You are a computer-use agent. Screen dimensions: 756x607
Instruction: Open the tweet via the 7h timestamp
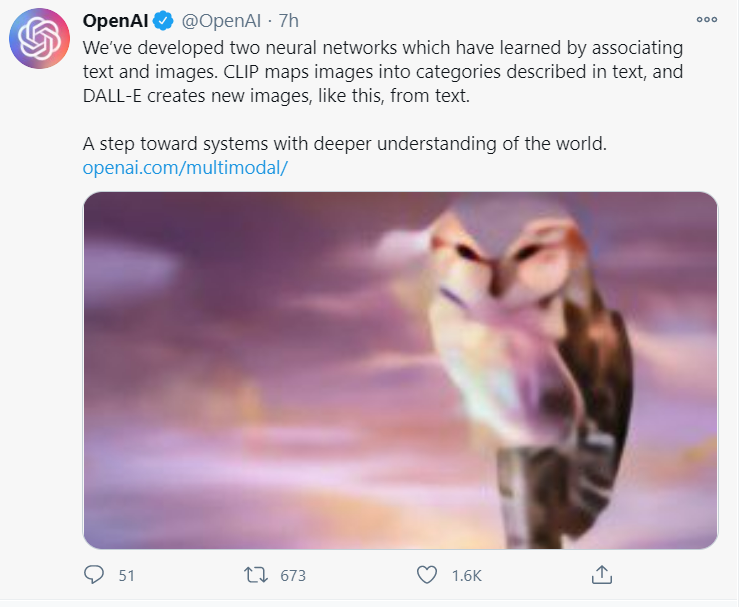(289, 21)
